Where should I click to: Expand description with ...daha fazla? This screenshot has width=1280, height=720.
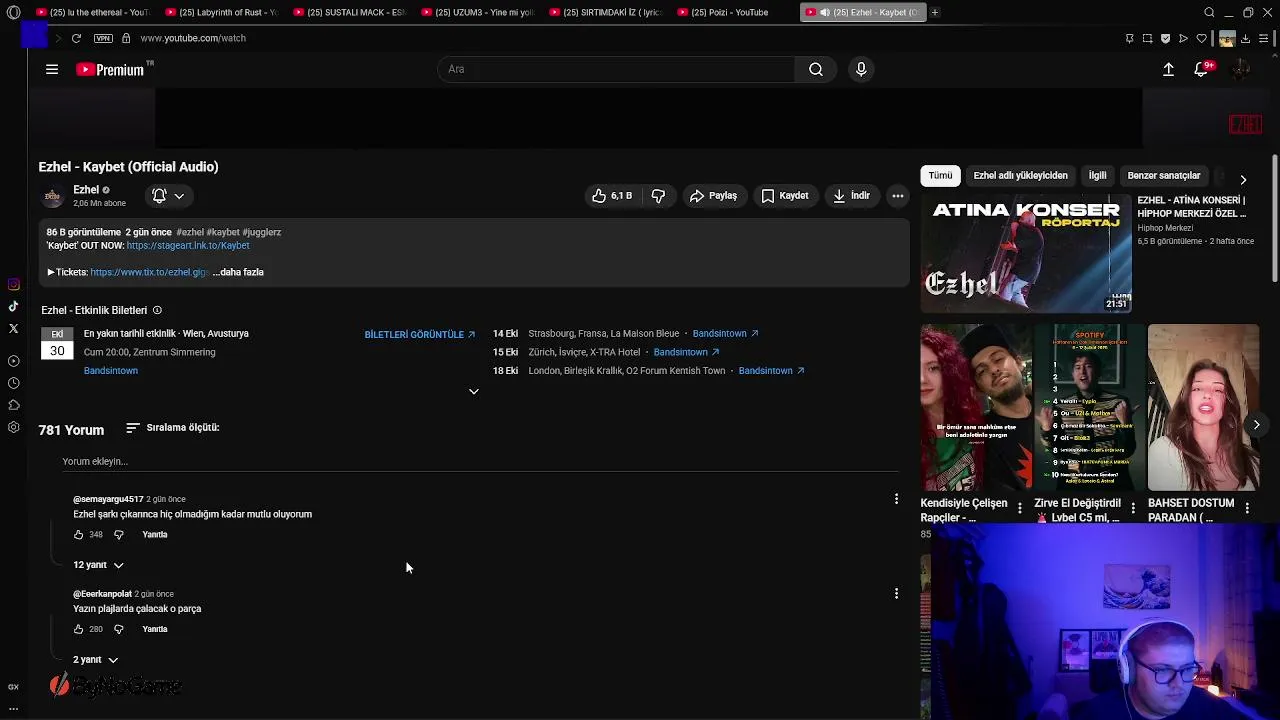(x=238, y=272)
